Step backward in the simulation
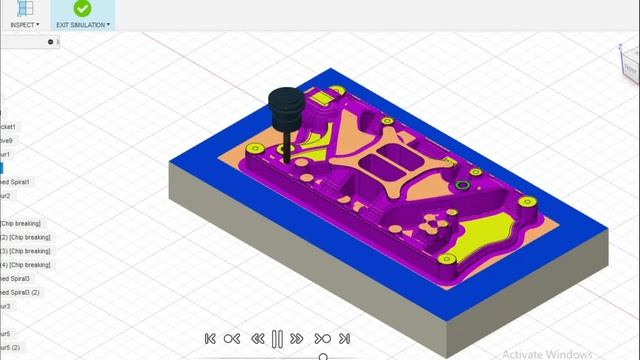The image size is (640, 360). click(258, 339)
